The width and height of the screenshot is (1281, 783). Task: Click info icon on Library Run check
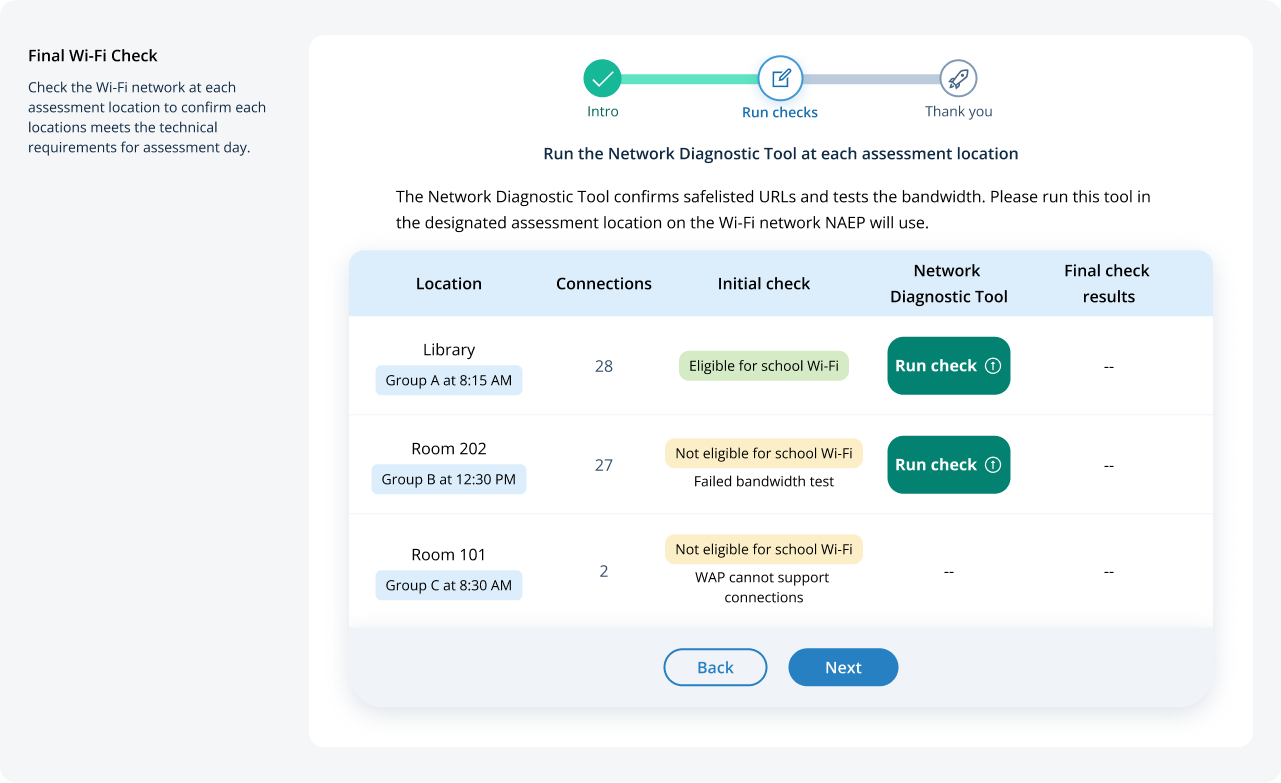pyautogui.click(x=993, y=366)
